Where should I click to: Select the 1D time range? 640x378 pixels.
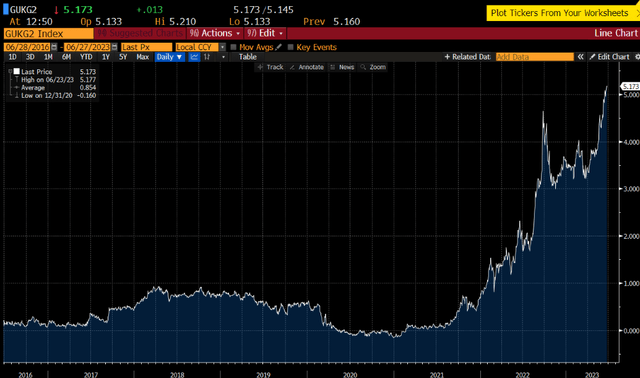pos(13,57)
